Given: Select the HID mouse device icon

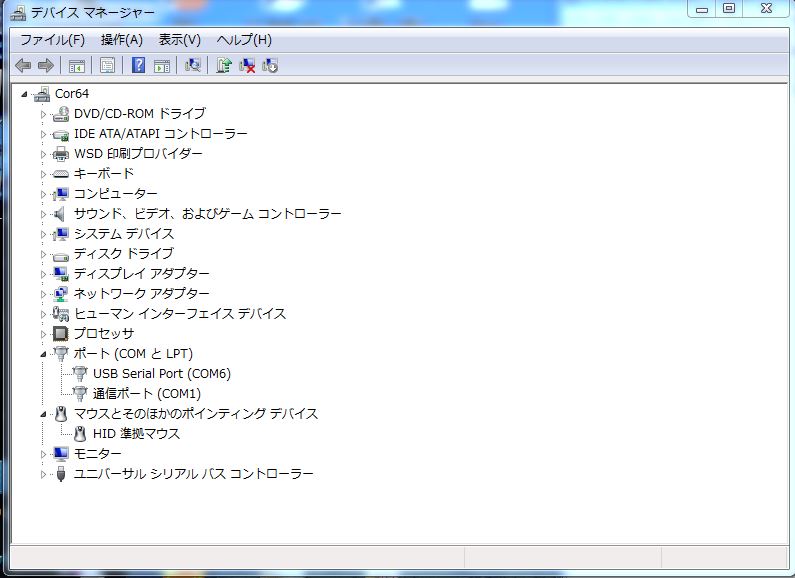Looking at the screenshot, I should [80, 434].
